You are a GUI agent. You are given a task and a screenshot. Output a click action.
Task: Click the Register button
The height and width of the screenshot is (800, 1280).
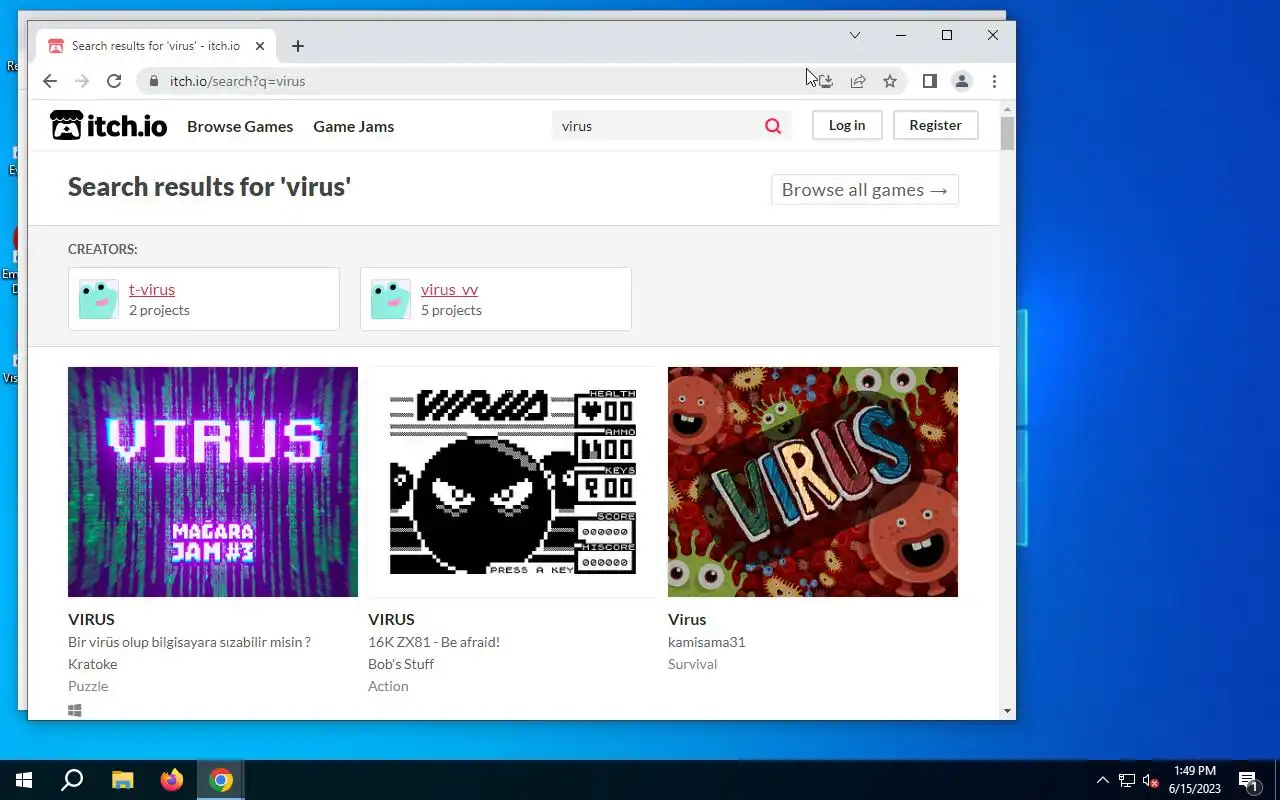coord(936,125)
